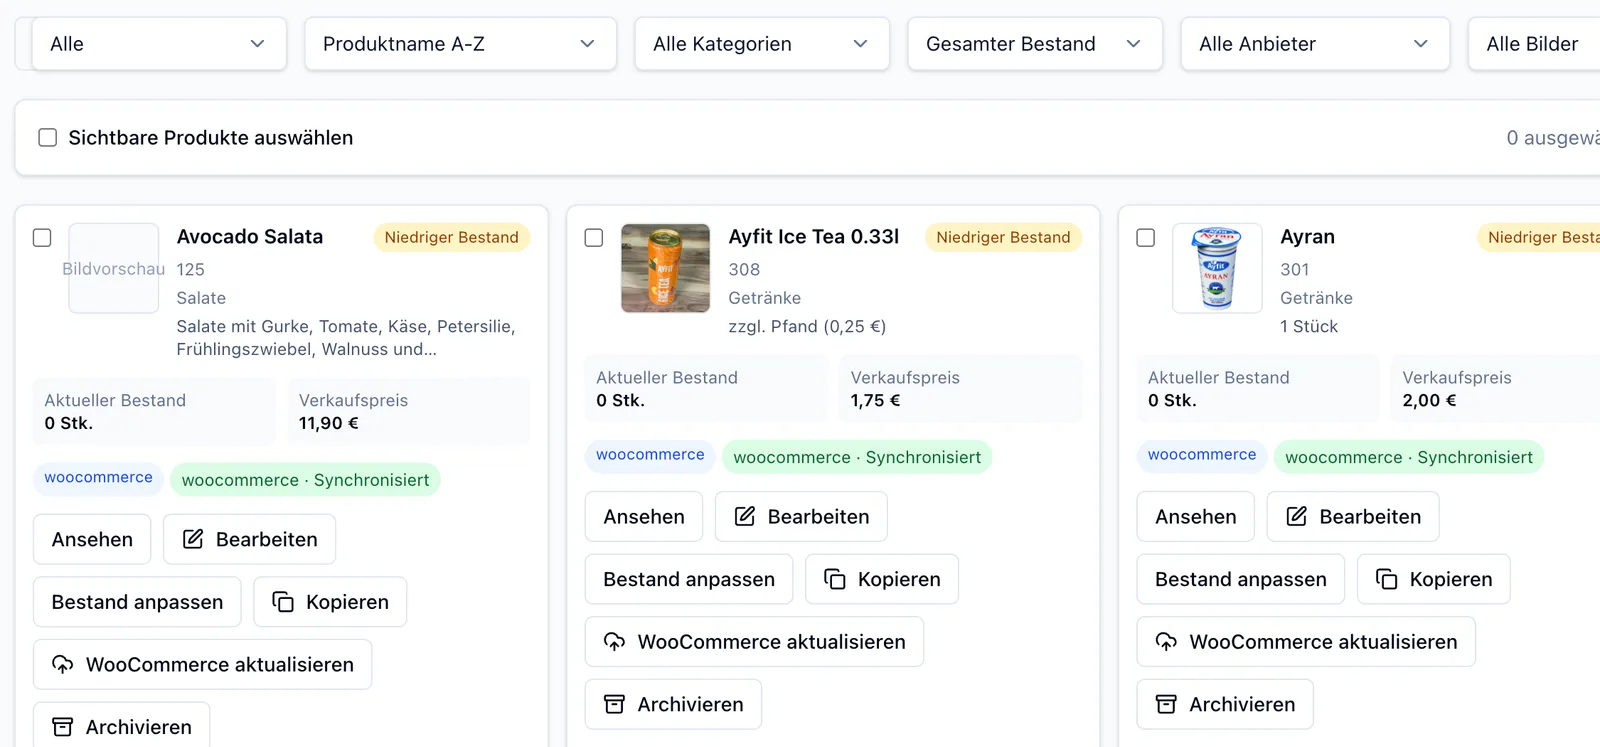Viewport: 1600px width, 747px height.
Task: Select the Avocado Salata product checkbox
Action: click(42, 238)
